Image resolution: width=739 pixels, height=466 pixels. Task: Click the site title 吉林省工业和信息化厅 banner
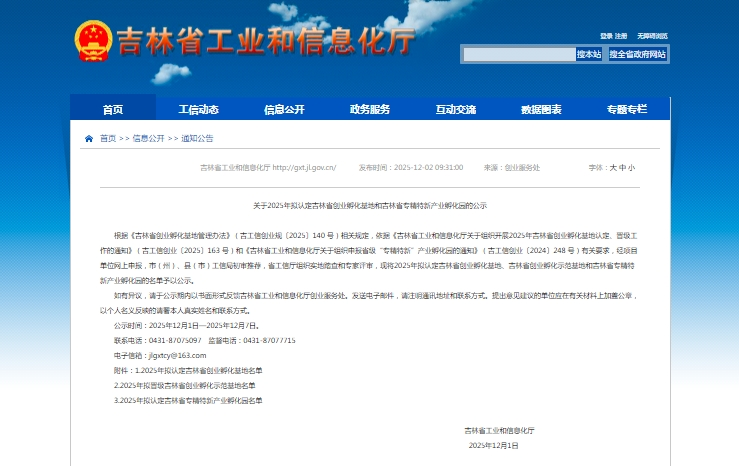265,41
